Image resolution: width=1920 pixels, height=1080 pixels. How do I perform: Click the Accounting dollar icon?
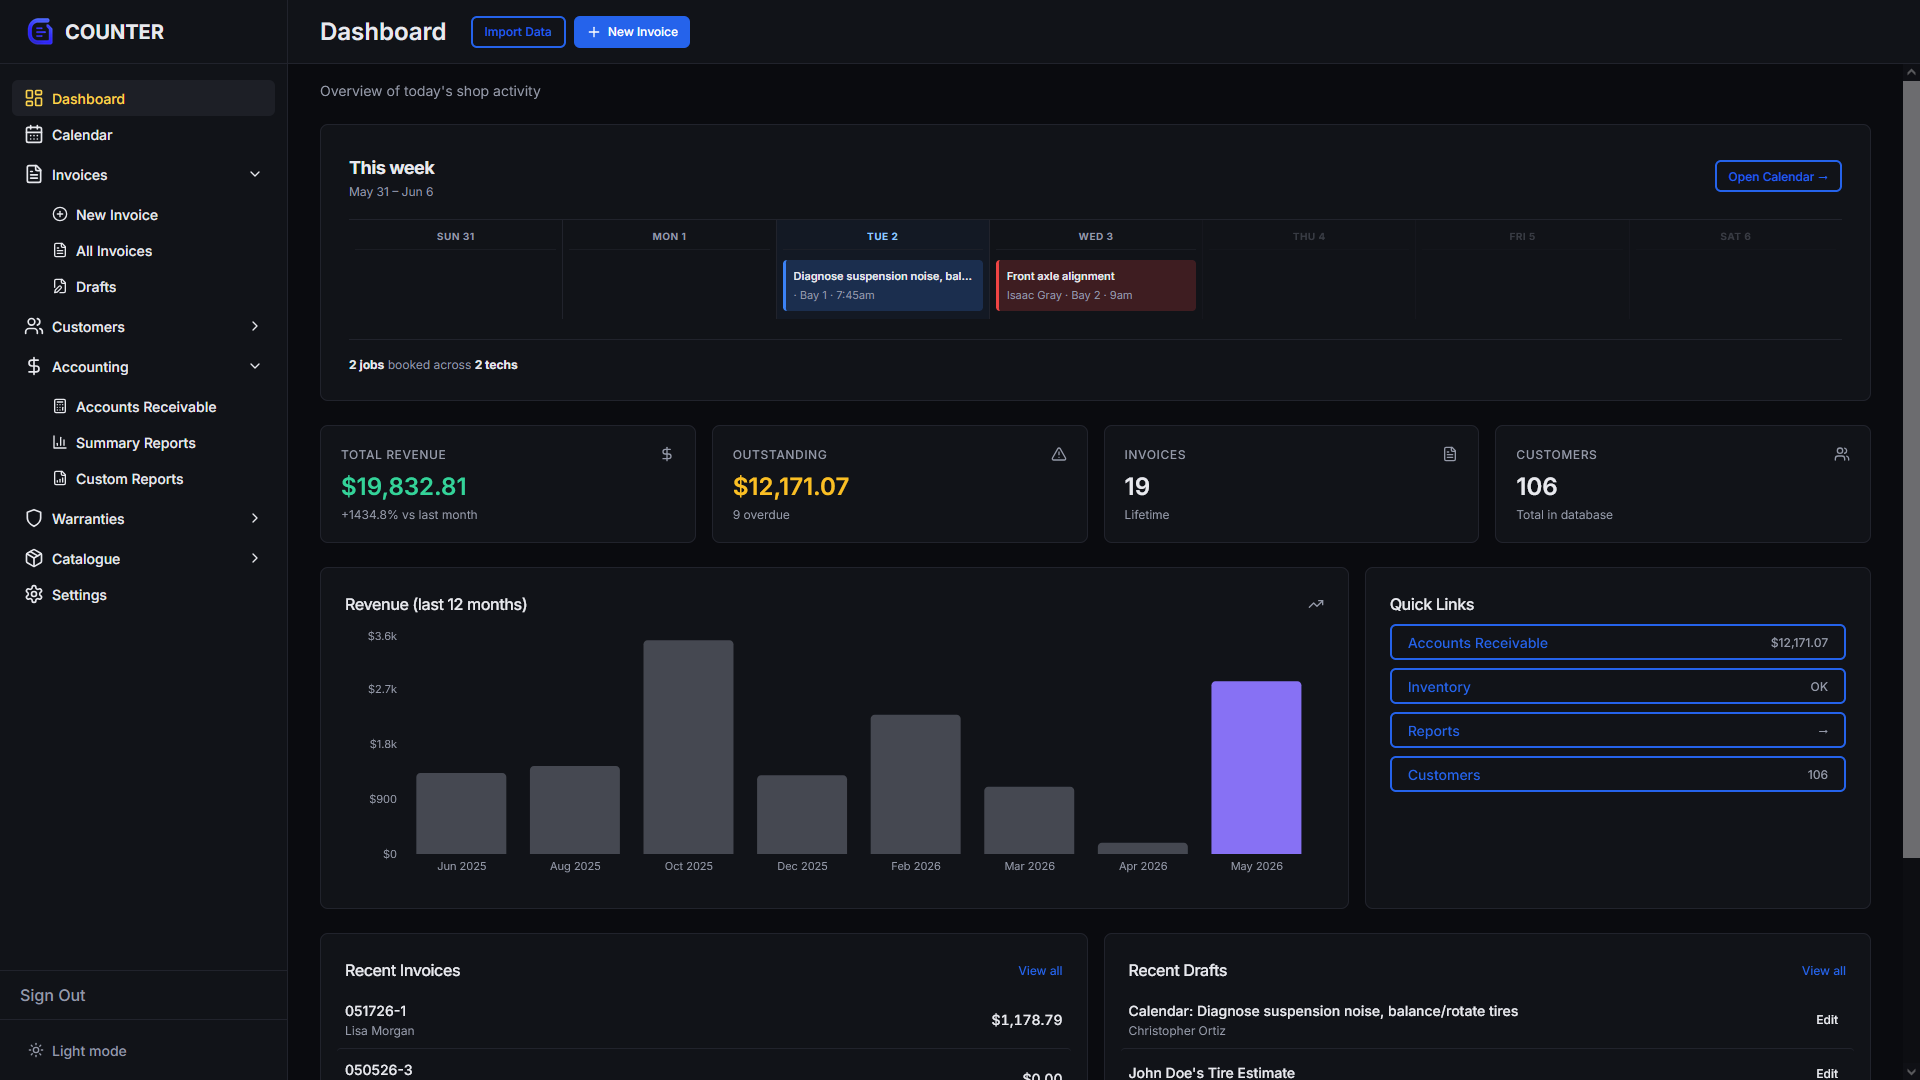click(x=34, y=366)
